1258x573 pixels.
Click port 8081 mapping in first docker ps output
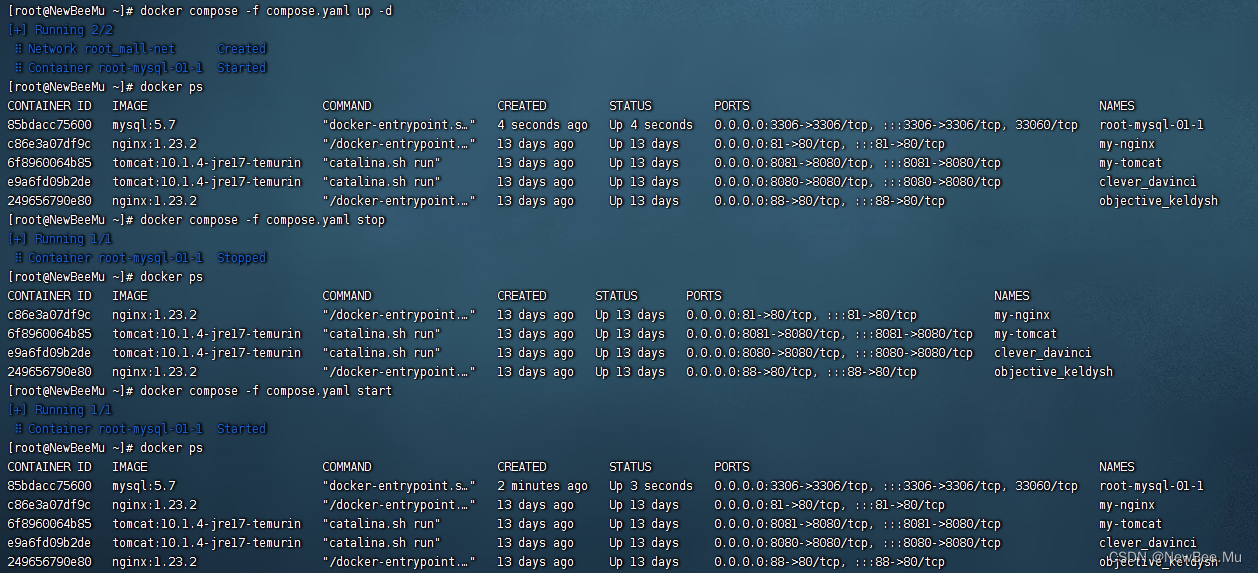coord(857,163)
